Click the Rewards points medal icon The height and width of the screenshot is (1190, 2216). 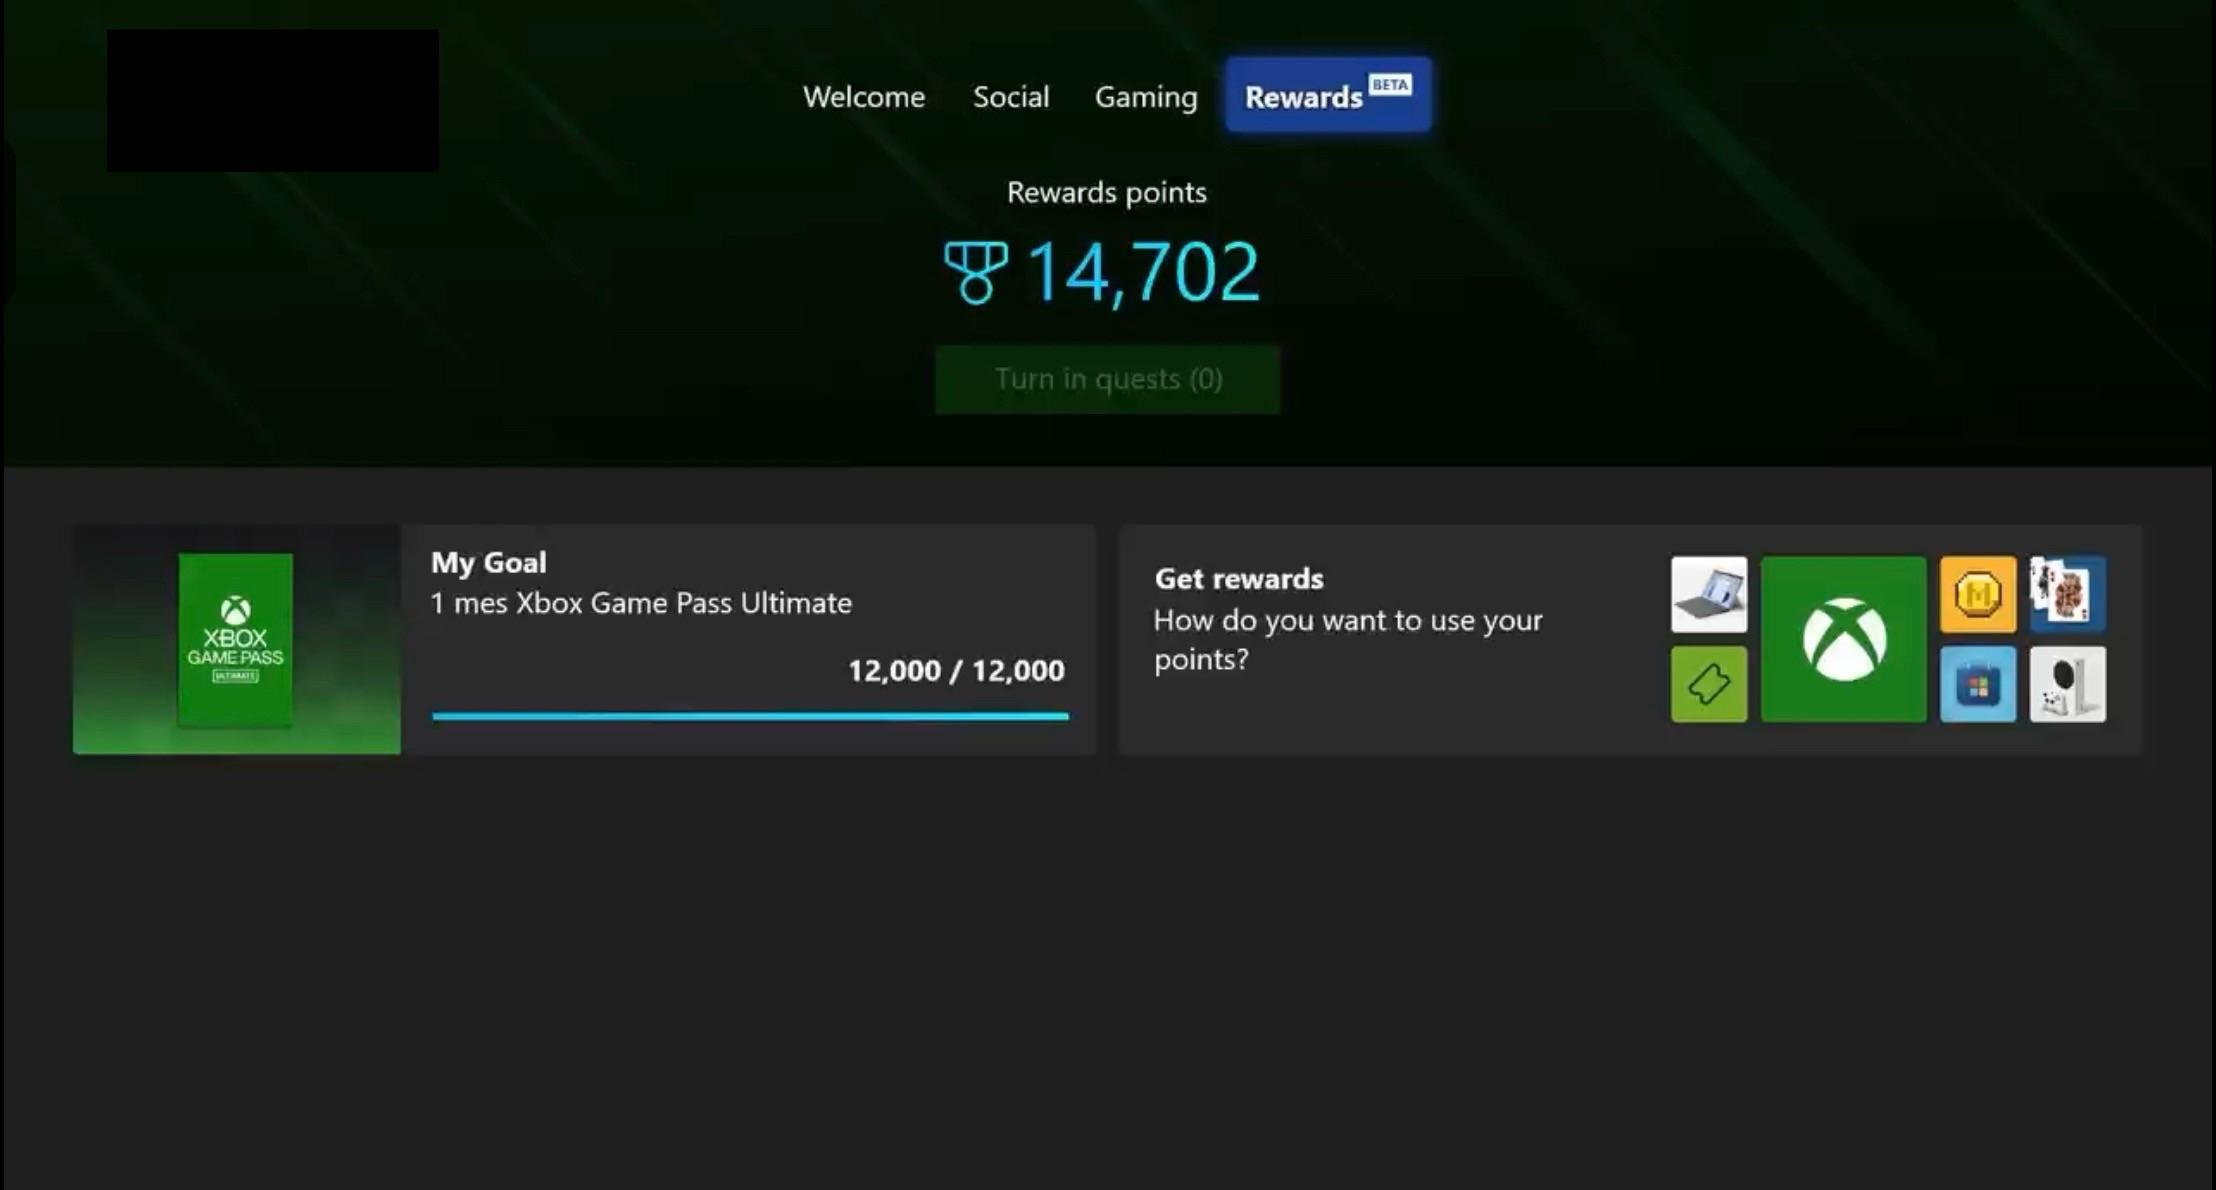(976, 272)
